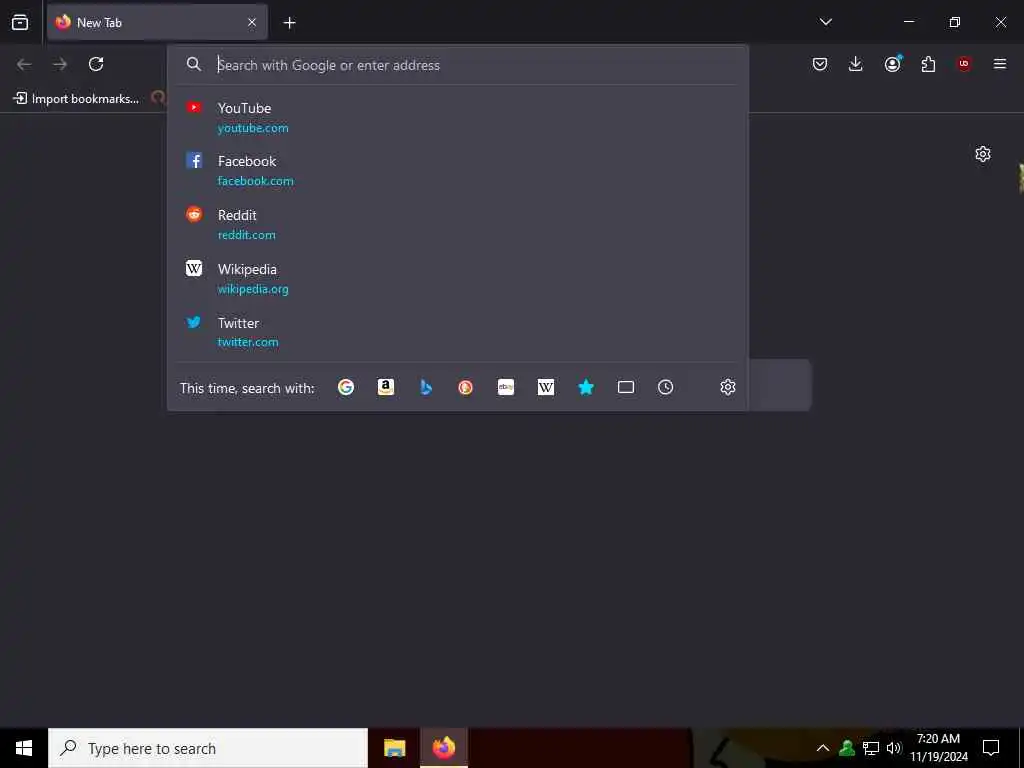Select the Reddit suggestion
Screen dimensions: 1024x768
[x=457, y=224]
